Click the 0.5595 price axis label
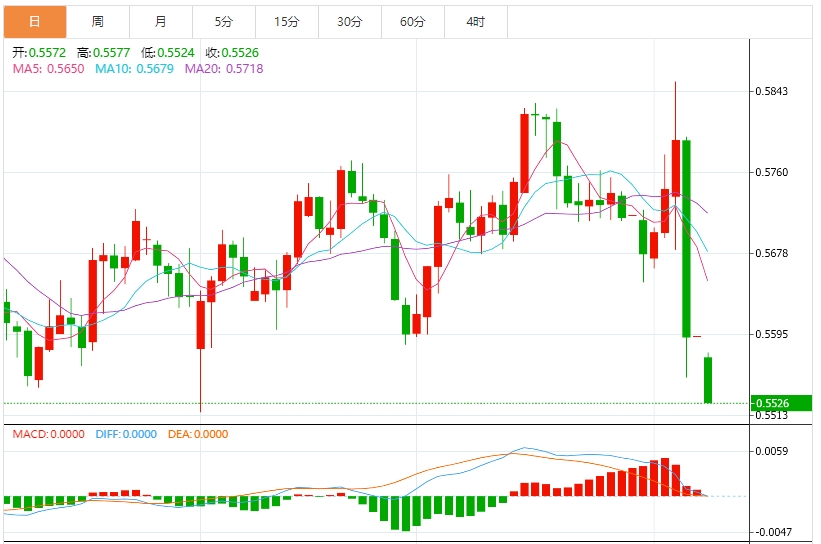 click(771, 334)
